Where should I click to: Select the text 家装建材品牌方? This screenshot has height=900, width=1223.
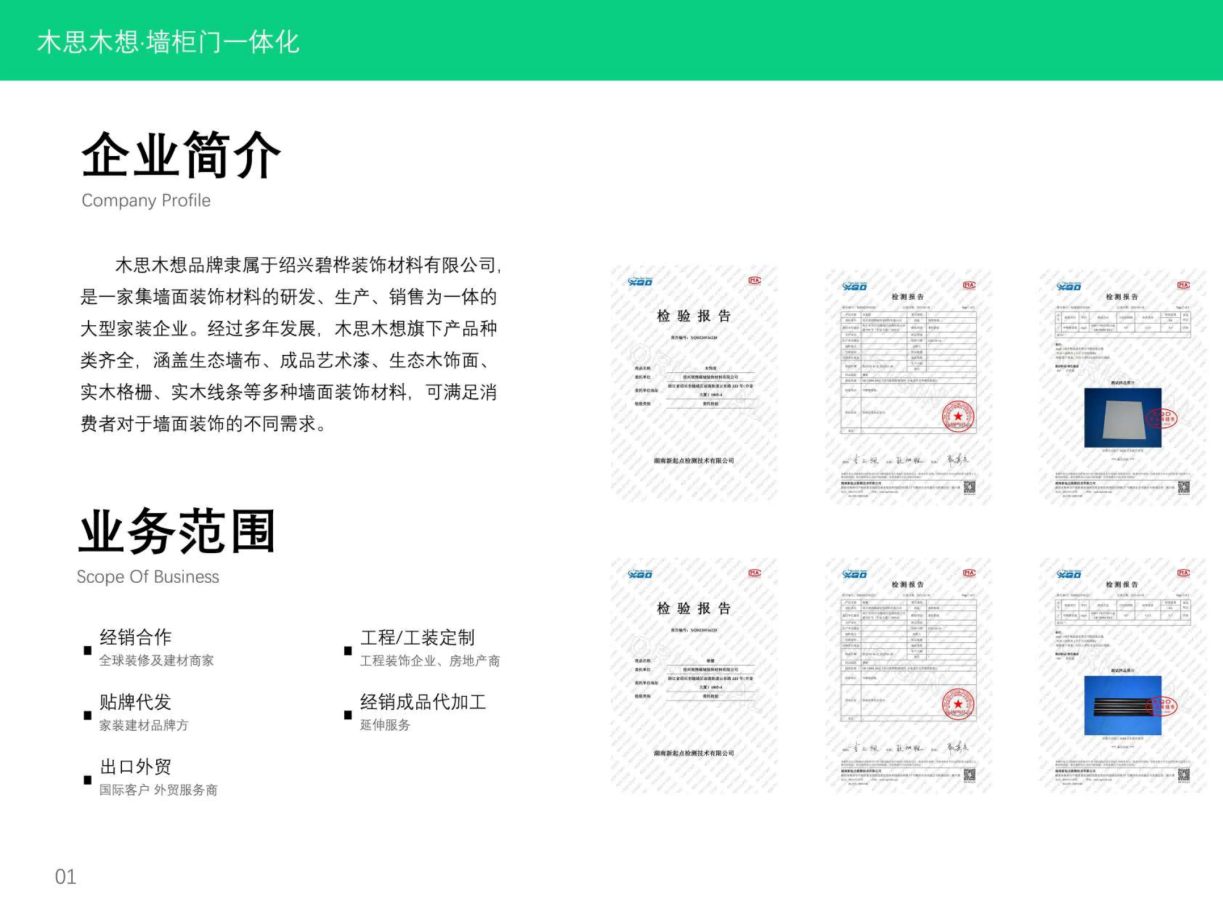(143, 725)
